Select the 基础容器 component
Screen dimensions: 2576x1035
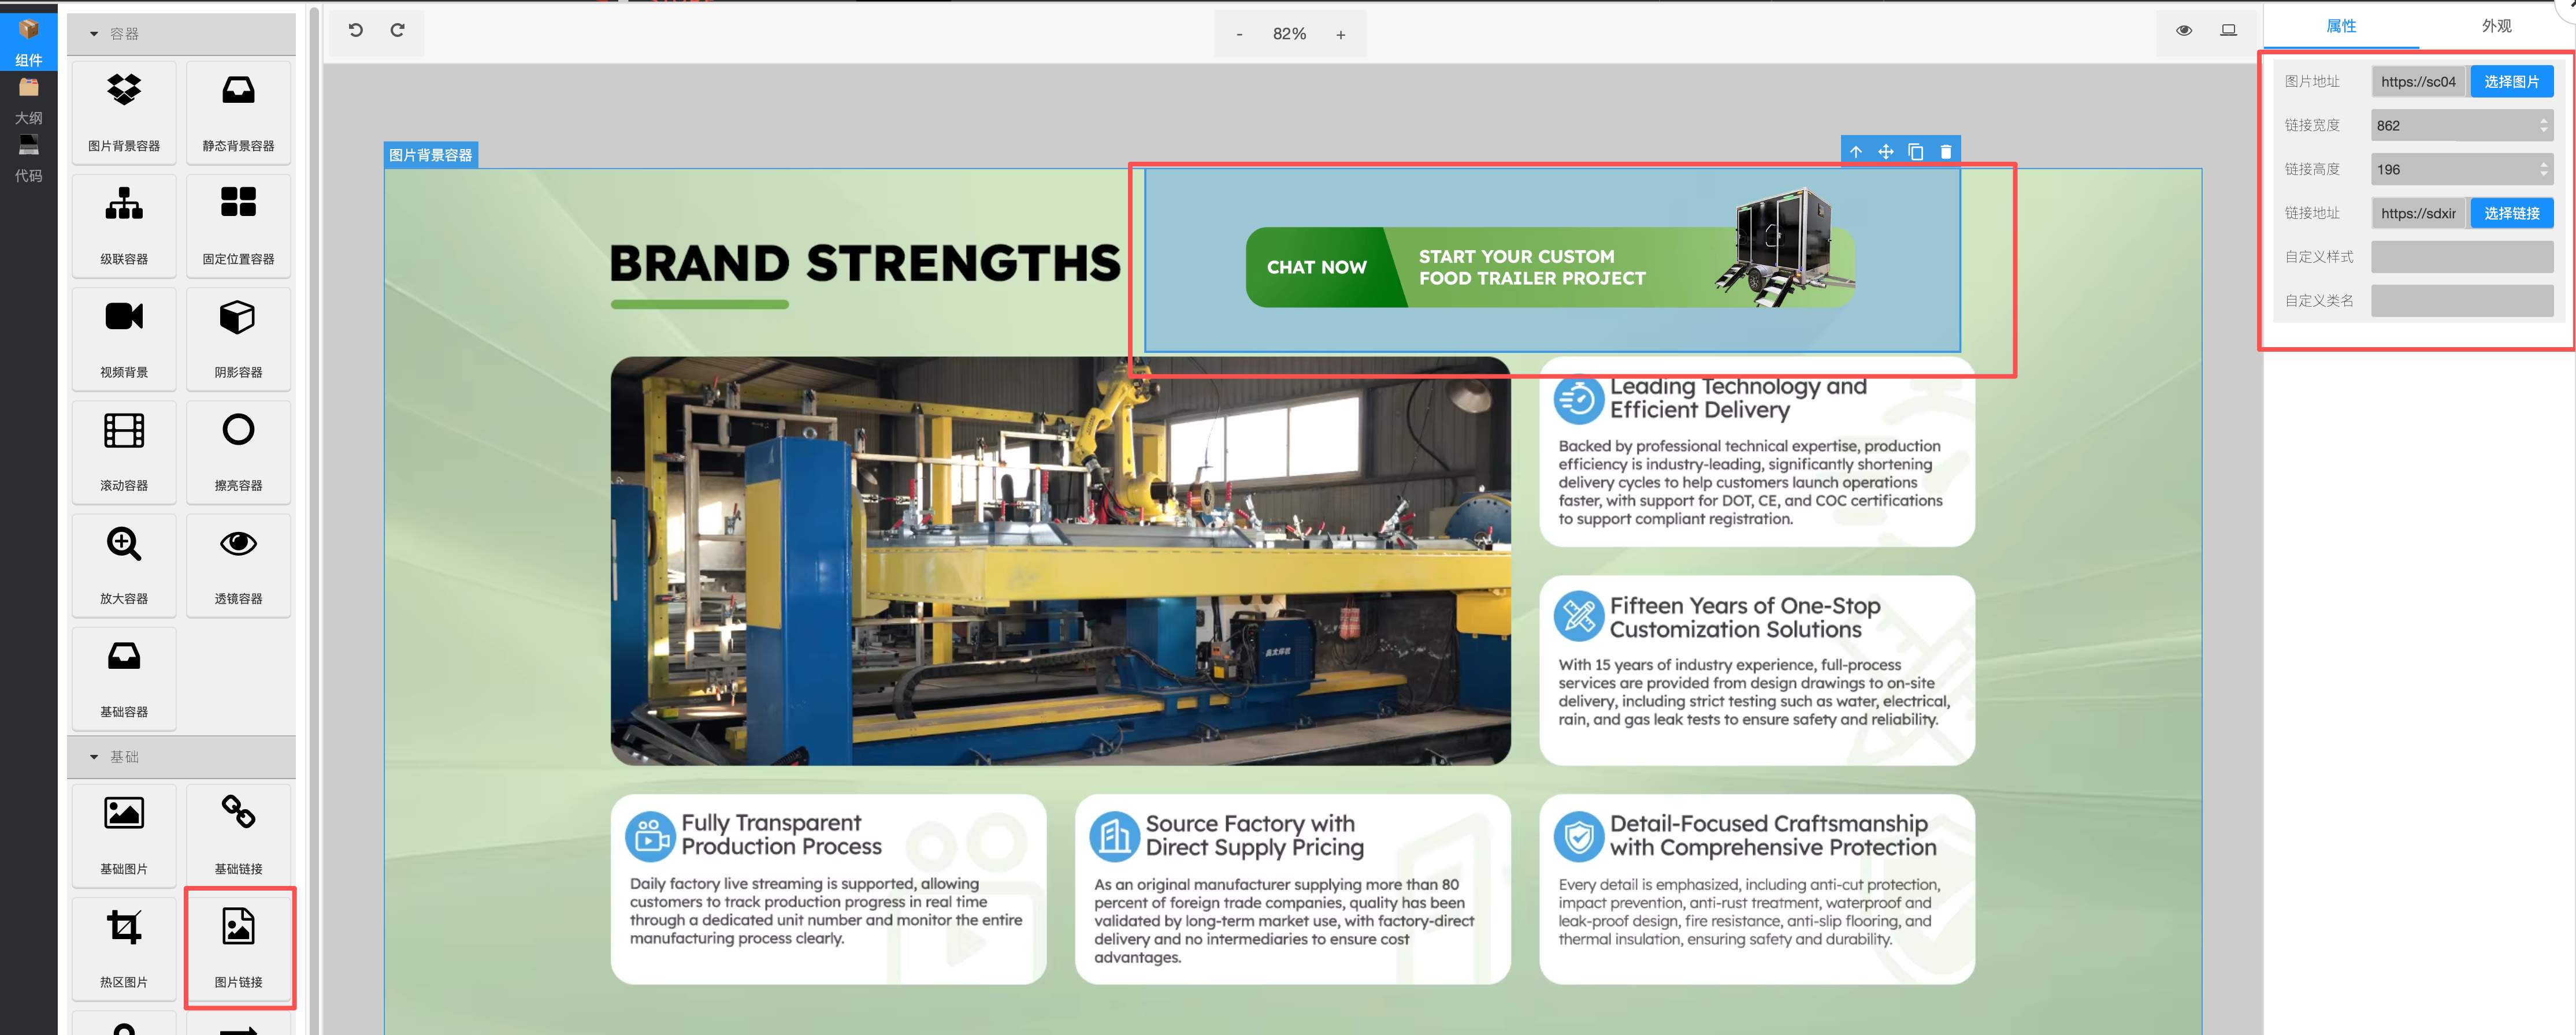point(124,678)
